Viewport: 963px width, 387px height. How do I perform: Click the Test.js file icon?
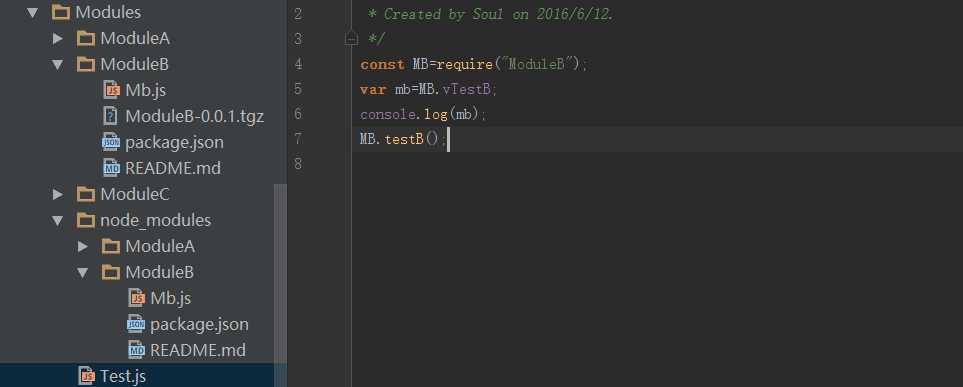click(87, 376)
